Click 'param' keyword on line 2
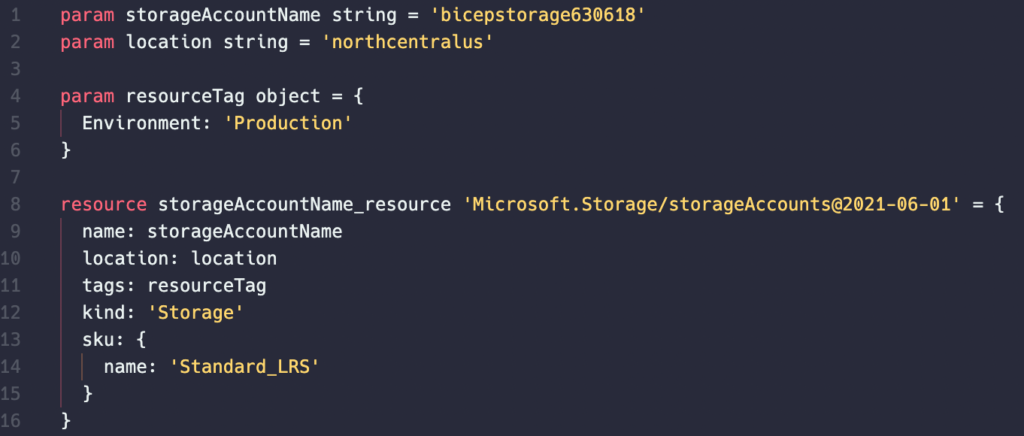1024x436 pixels. pos(88,42)
